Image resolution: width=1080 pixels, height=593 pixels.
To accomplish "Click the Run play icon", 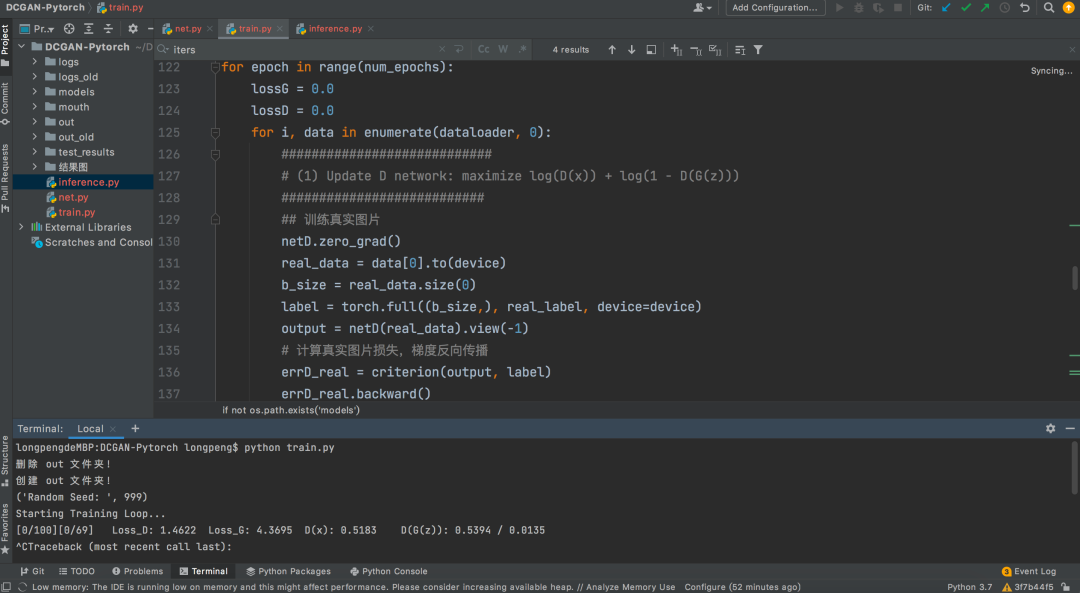I will coord(839,8).
